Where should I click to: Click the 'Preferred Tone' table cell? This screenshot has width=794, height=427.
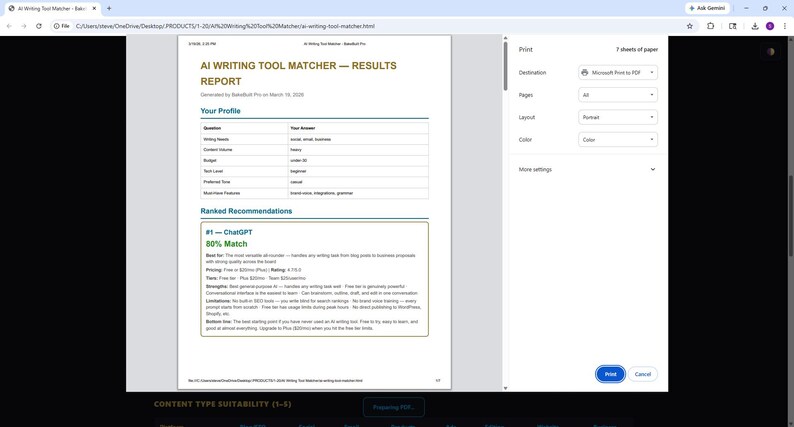(x=244, y=182)
